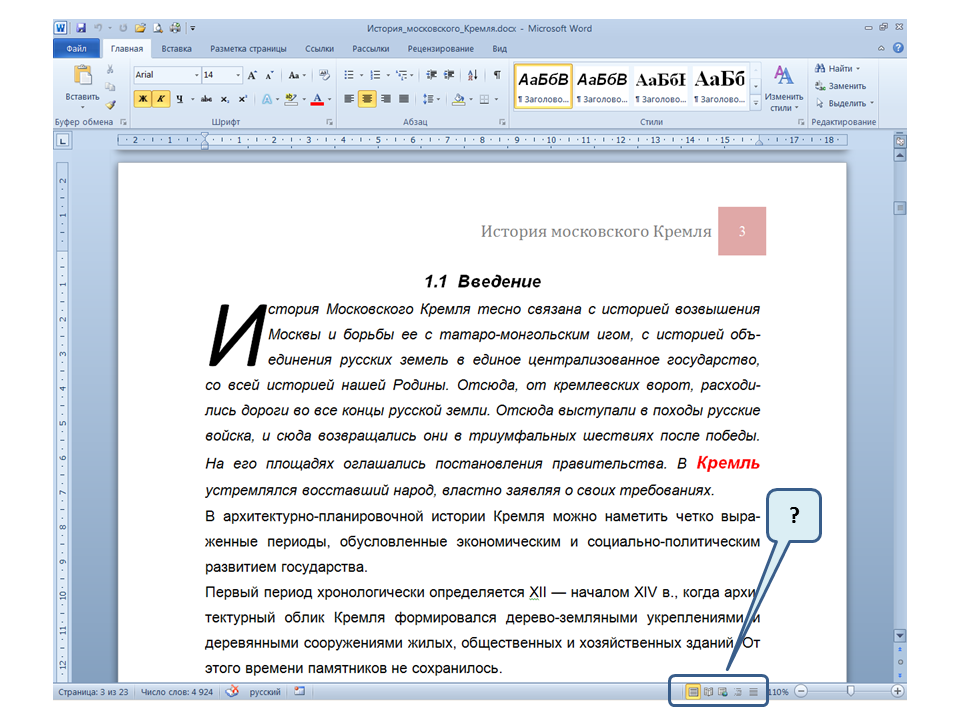Click the Заменить button
This screenshot has width=960, height=720.
[840, 86]
